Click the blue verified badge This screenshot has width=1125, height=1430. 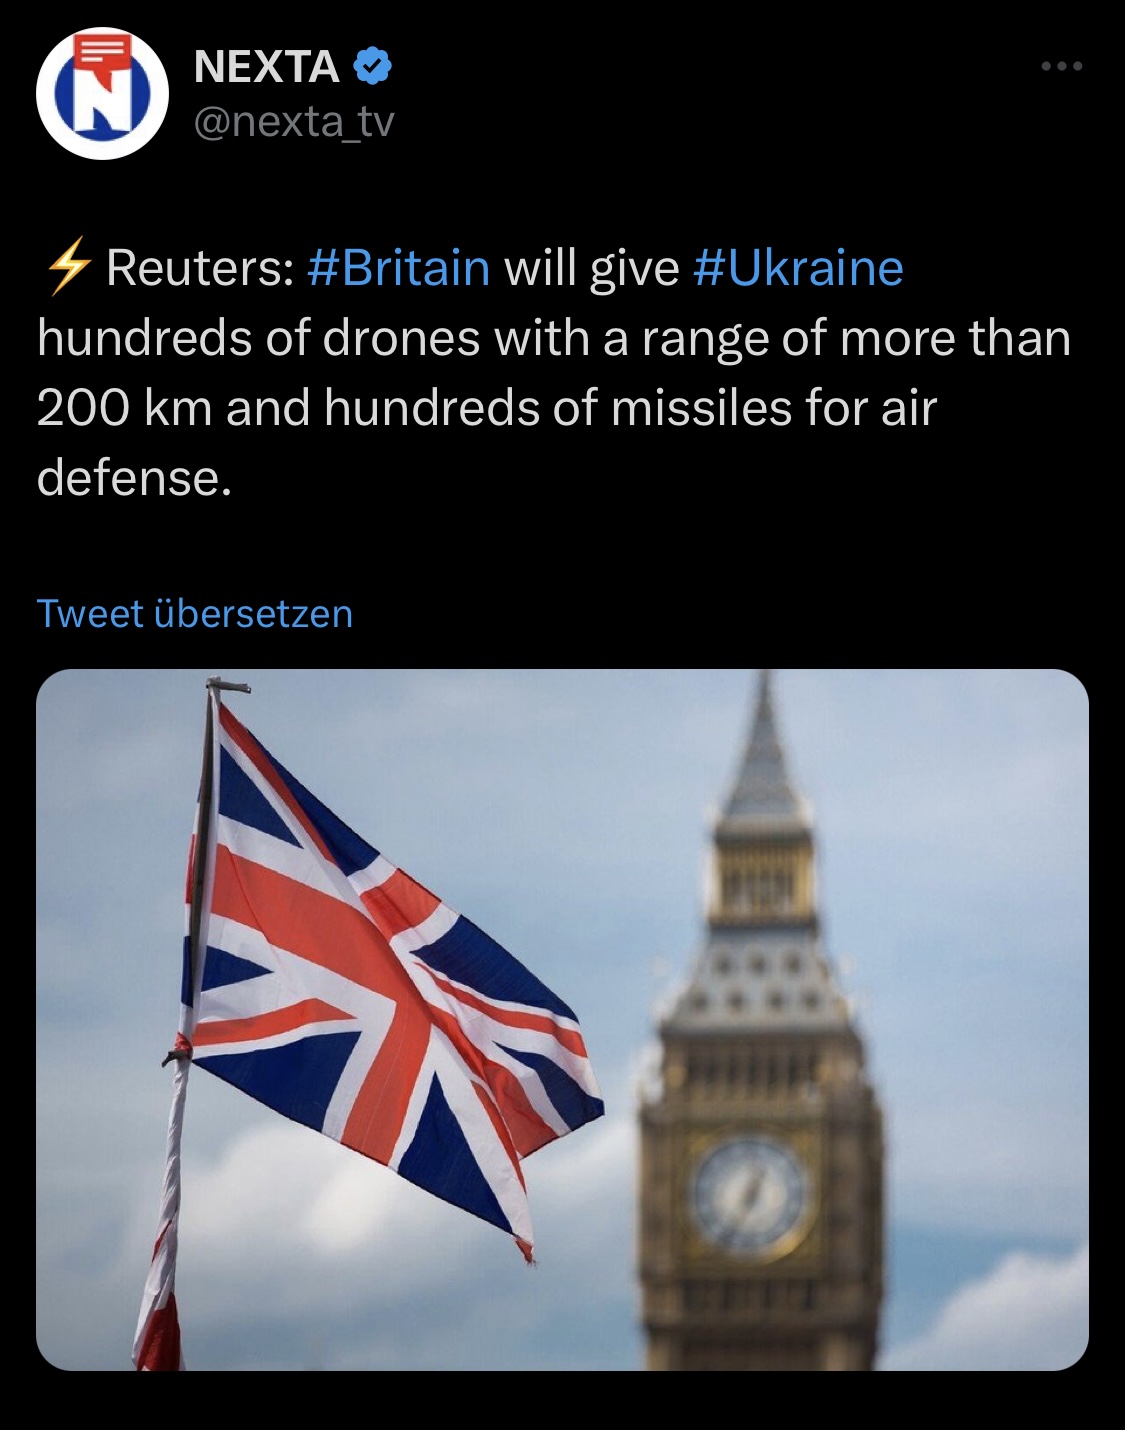(372, 67)
